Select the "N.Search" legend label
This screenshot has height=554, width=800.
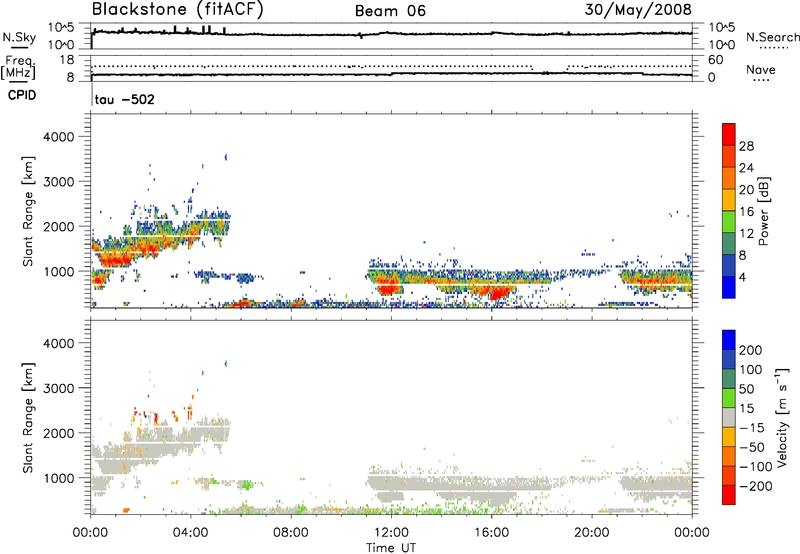point(772,37)
